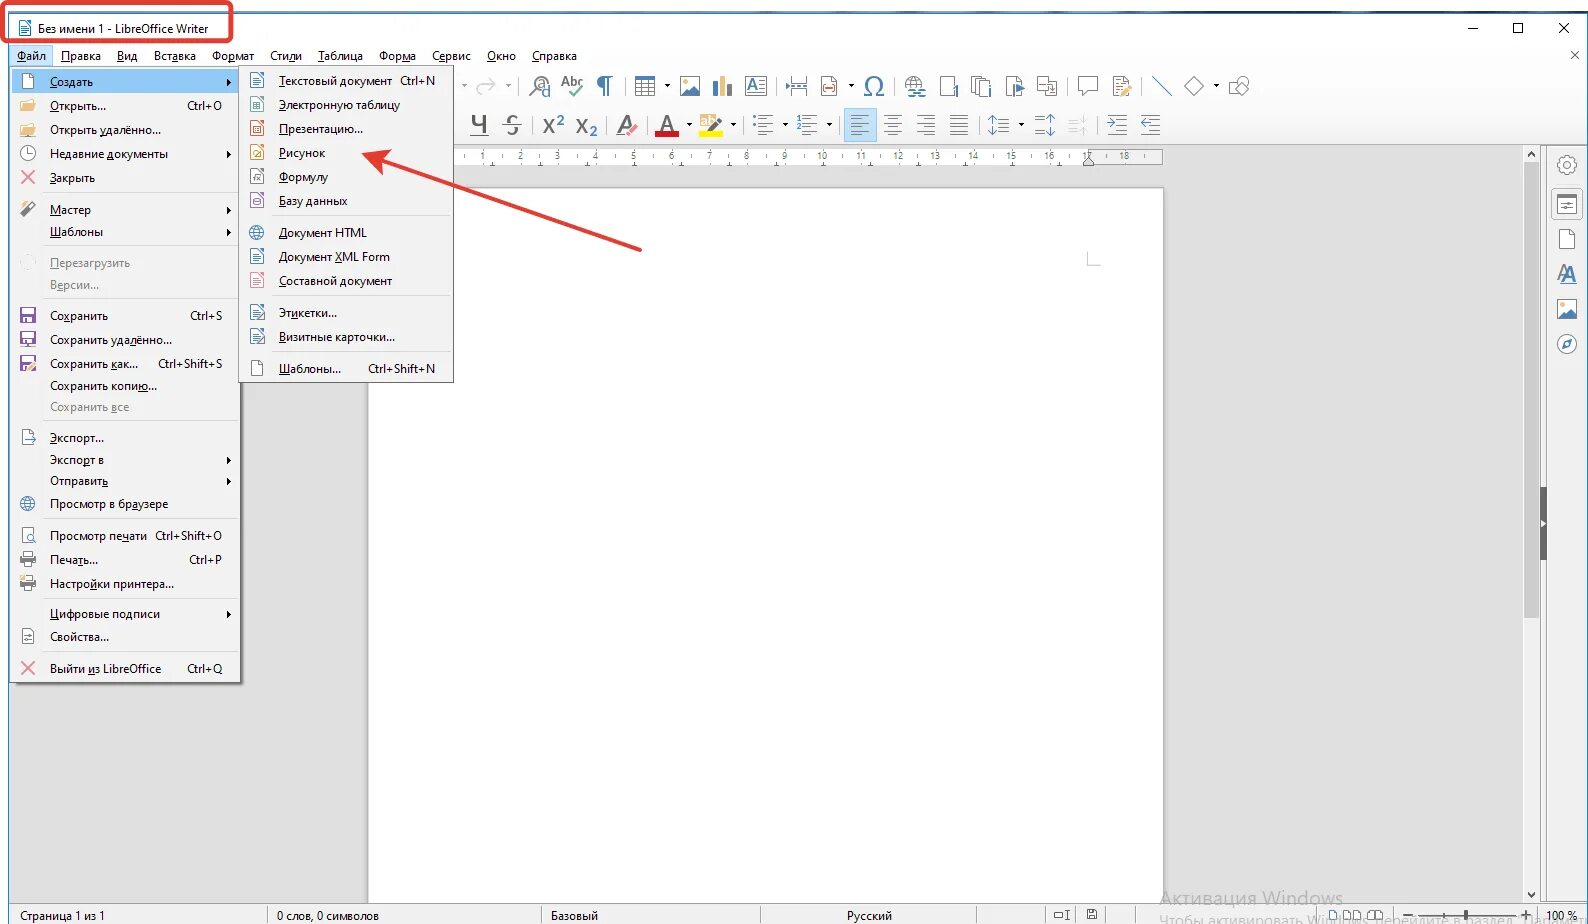The height and width of the screenshot is (924, 1588).
Task: Toggle automatic spell checking
Action: (x=572, y=86)
